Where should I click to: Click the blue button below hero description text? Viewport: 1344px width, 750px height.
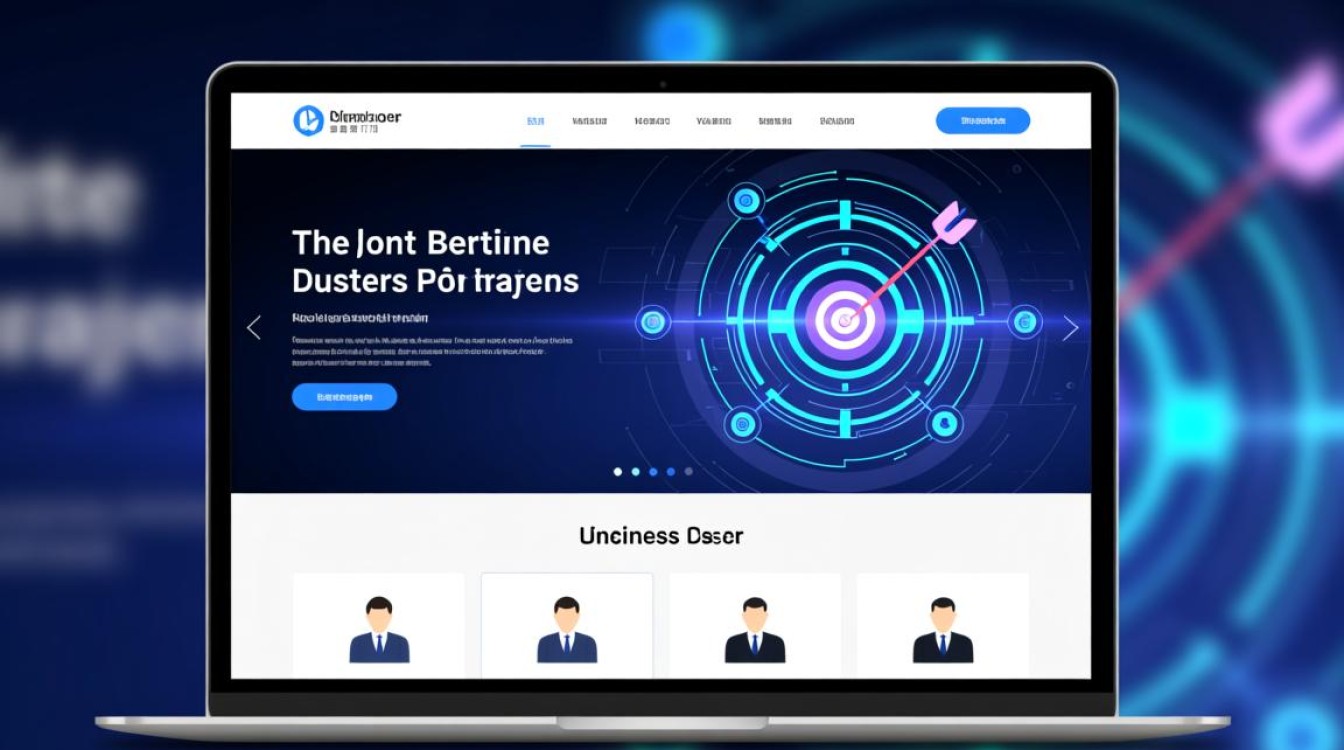[344, 397]
